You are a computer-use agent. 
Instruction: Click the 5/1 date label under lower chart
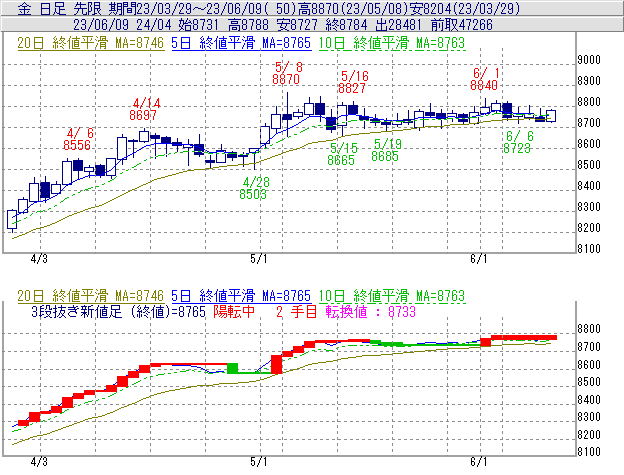259,461
